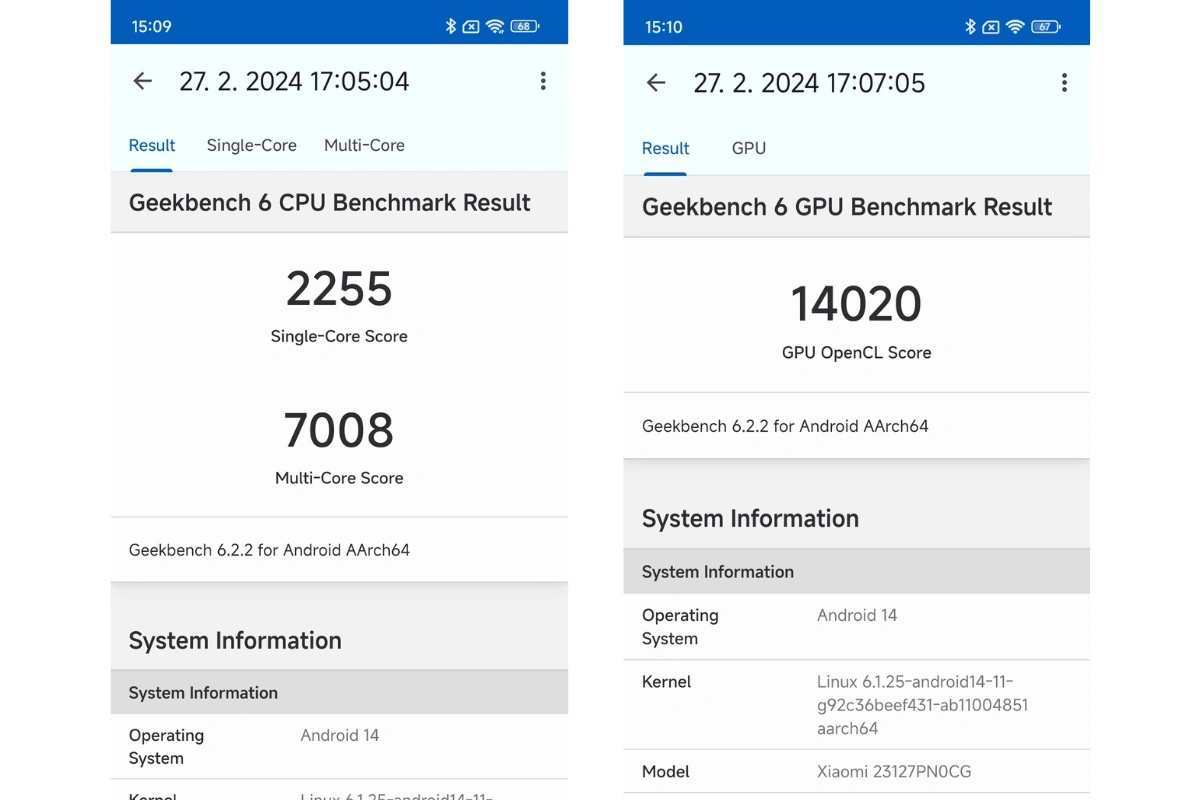Tap the no-SIM icon in left status bar
This screenshot has width=1200, height=800.
click(x=471, y=27)
